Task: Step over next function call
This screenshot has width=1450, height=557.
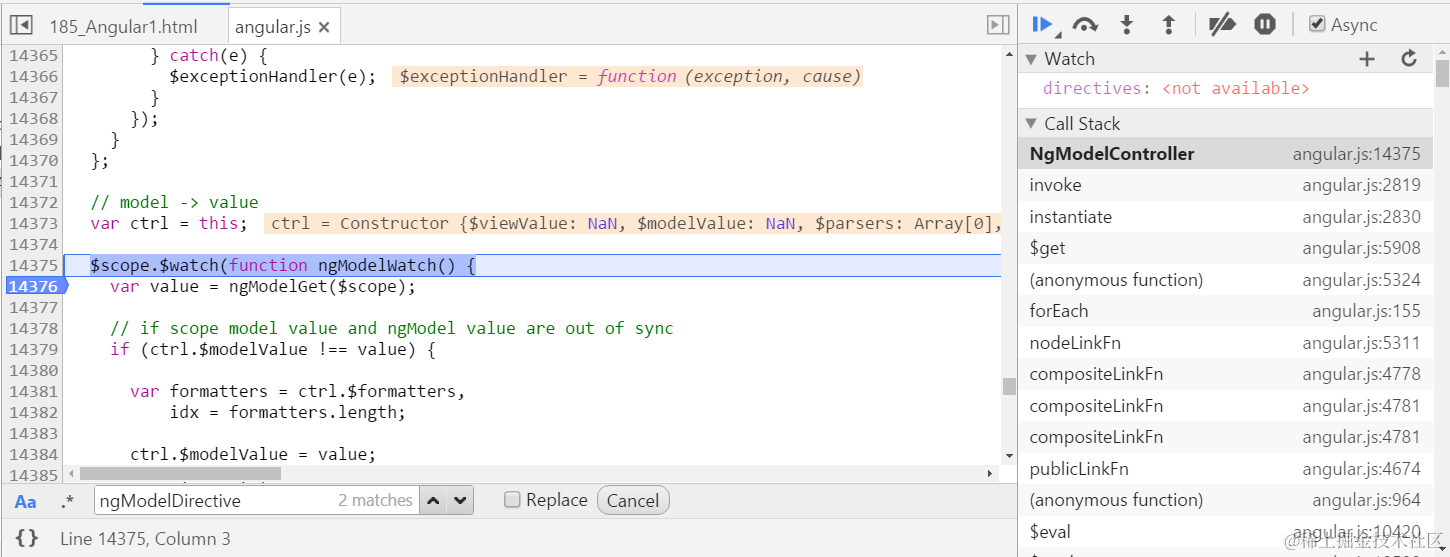Action: coord(1085,25)
